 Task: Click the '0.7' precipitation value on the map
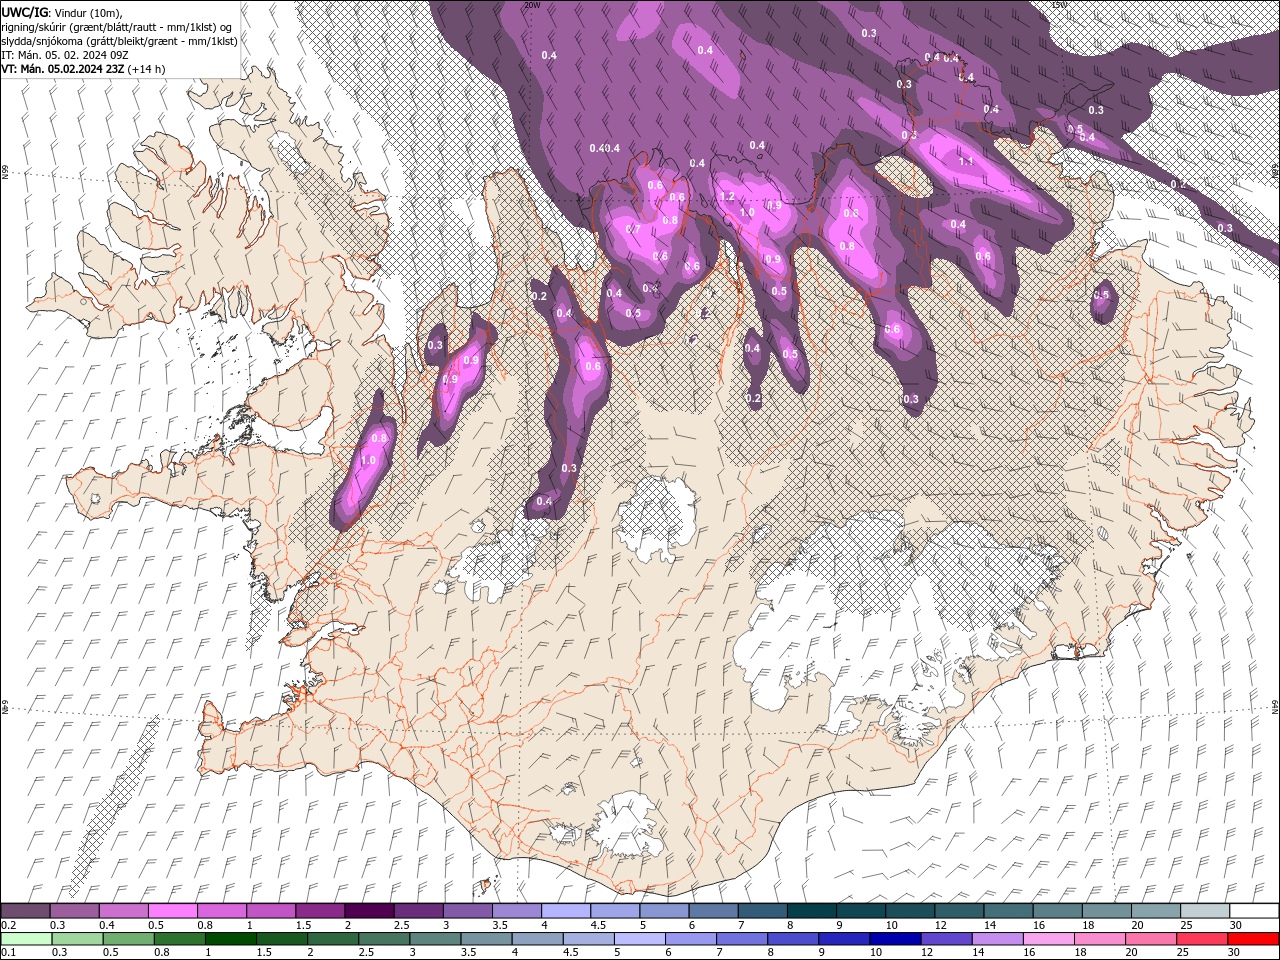632,229
